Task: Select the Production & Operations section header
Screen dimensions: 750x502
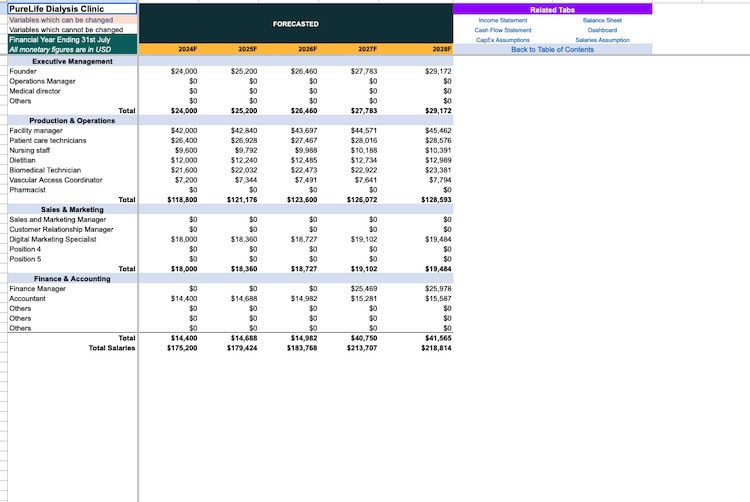Action: tap(73, 120)
